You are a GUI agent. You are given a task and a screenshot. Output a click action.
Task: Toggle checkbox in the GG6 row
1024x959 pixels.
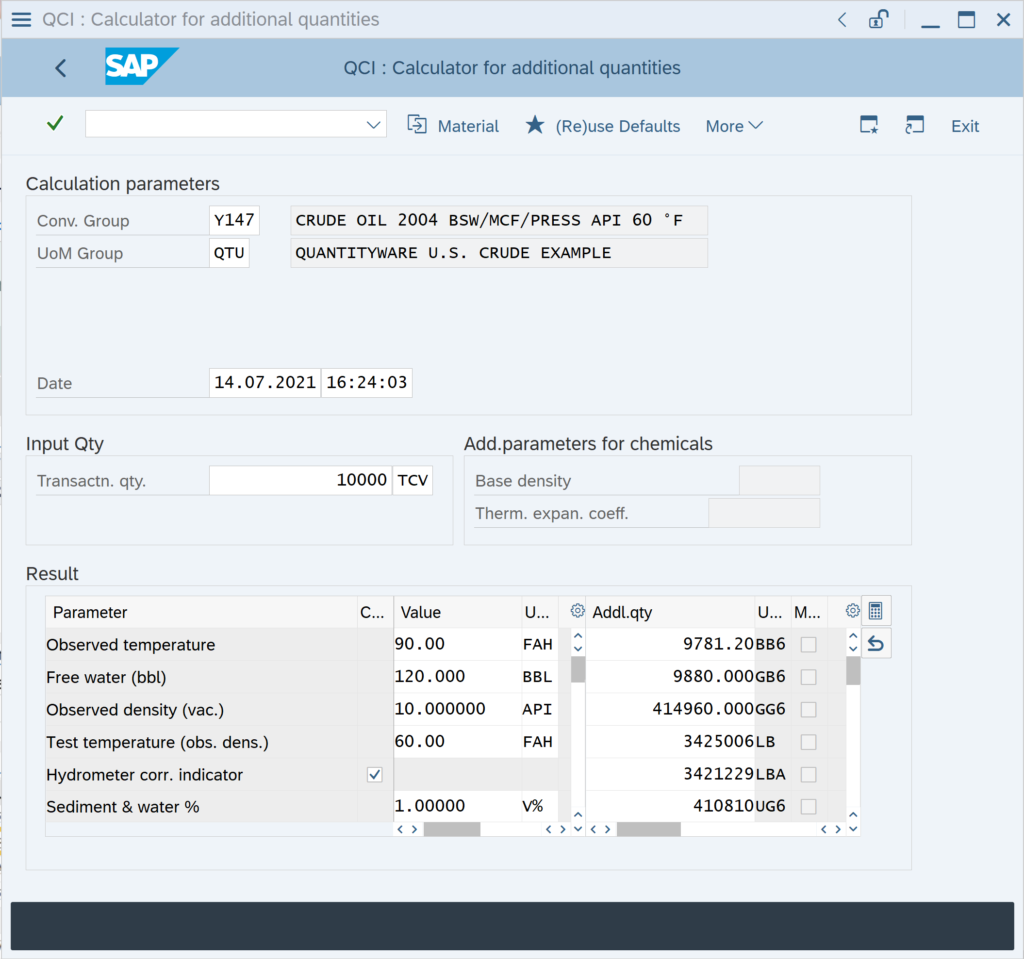point(808,709)
